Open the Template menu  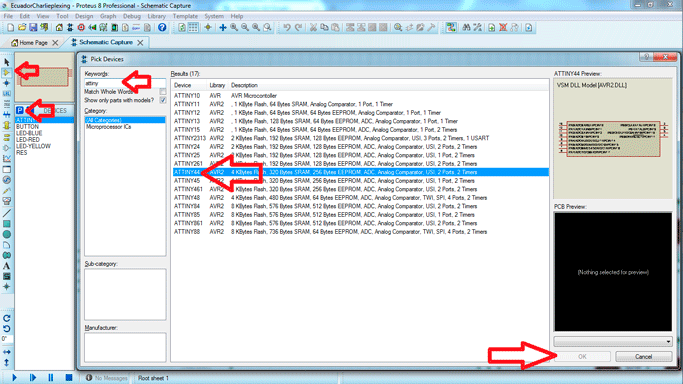tap(185, 16)
